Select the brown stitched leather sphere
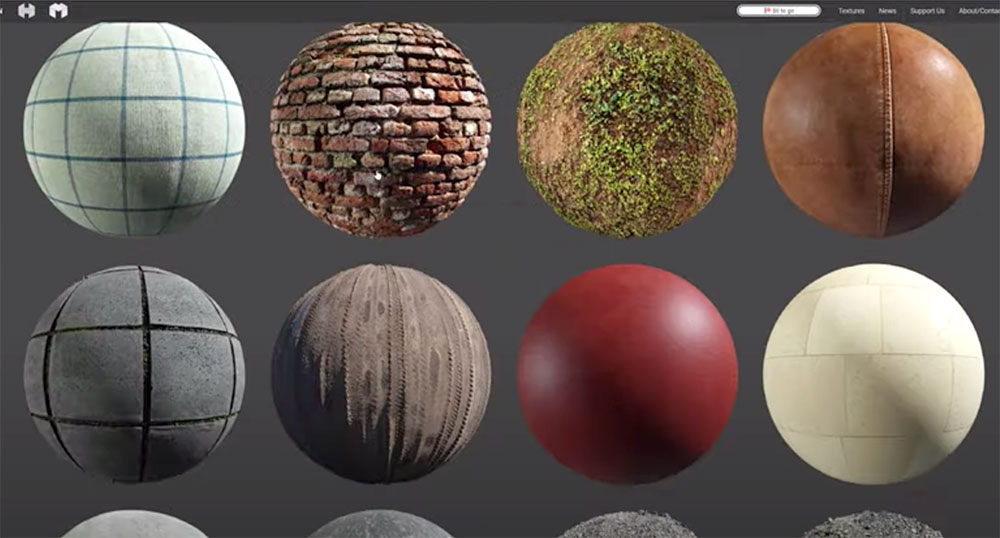1000x538 pixels. [x=874, y=129]
